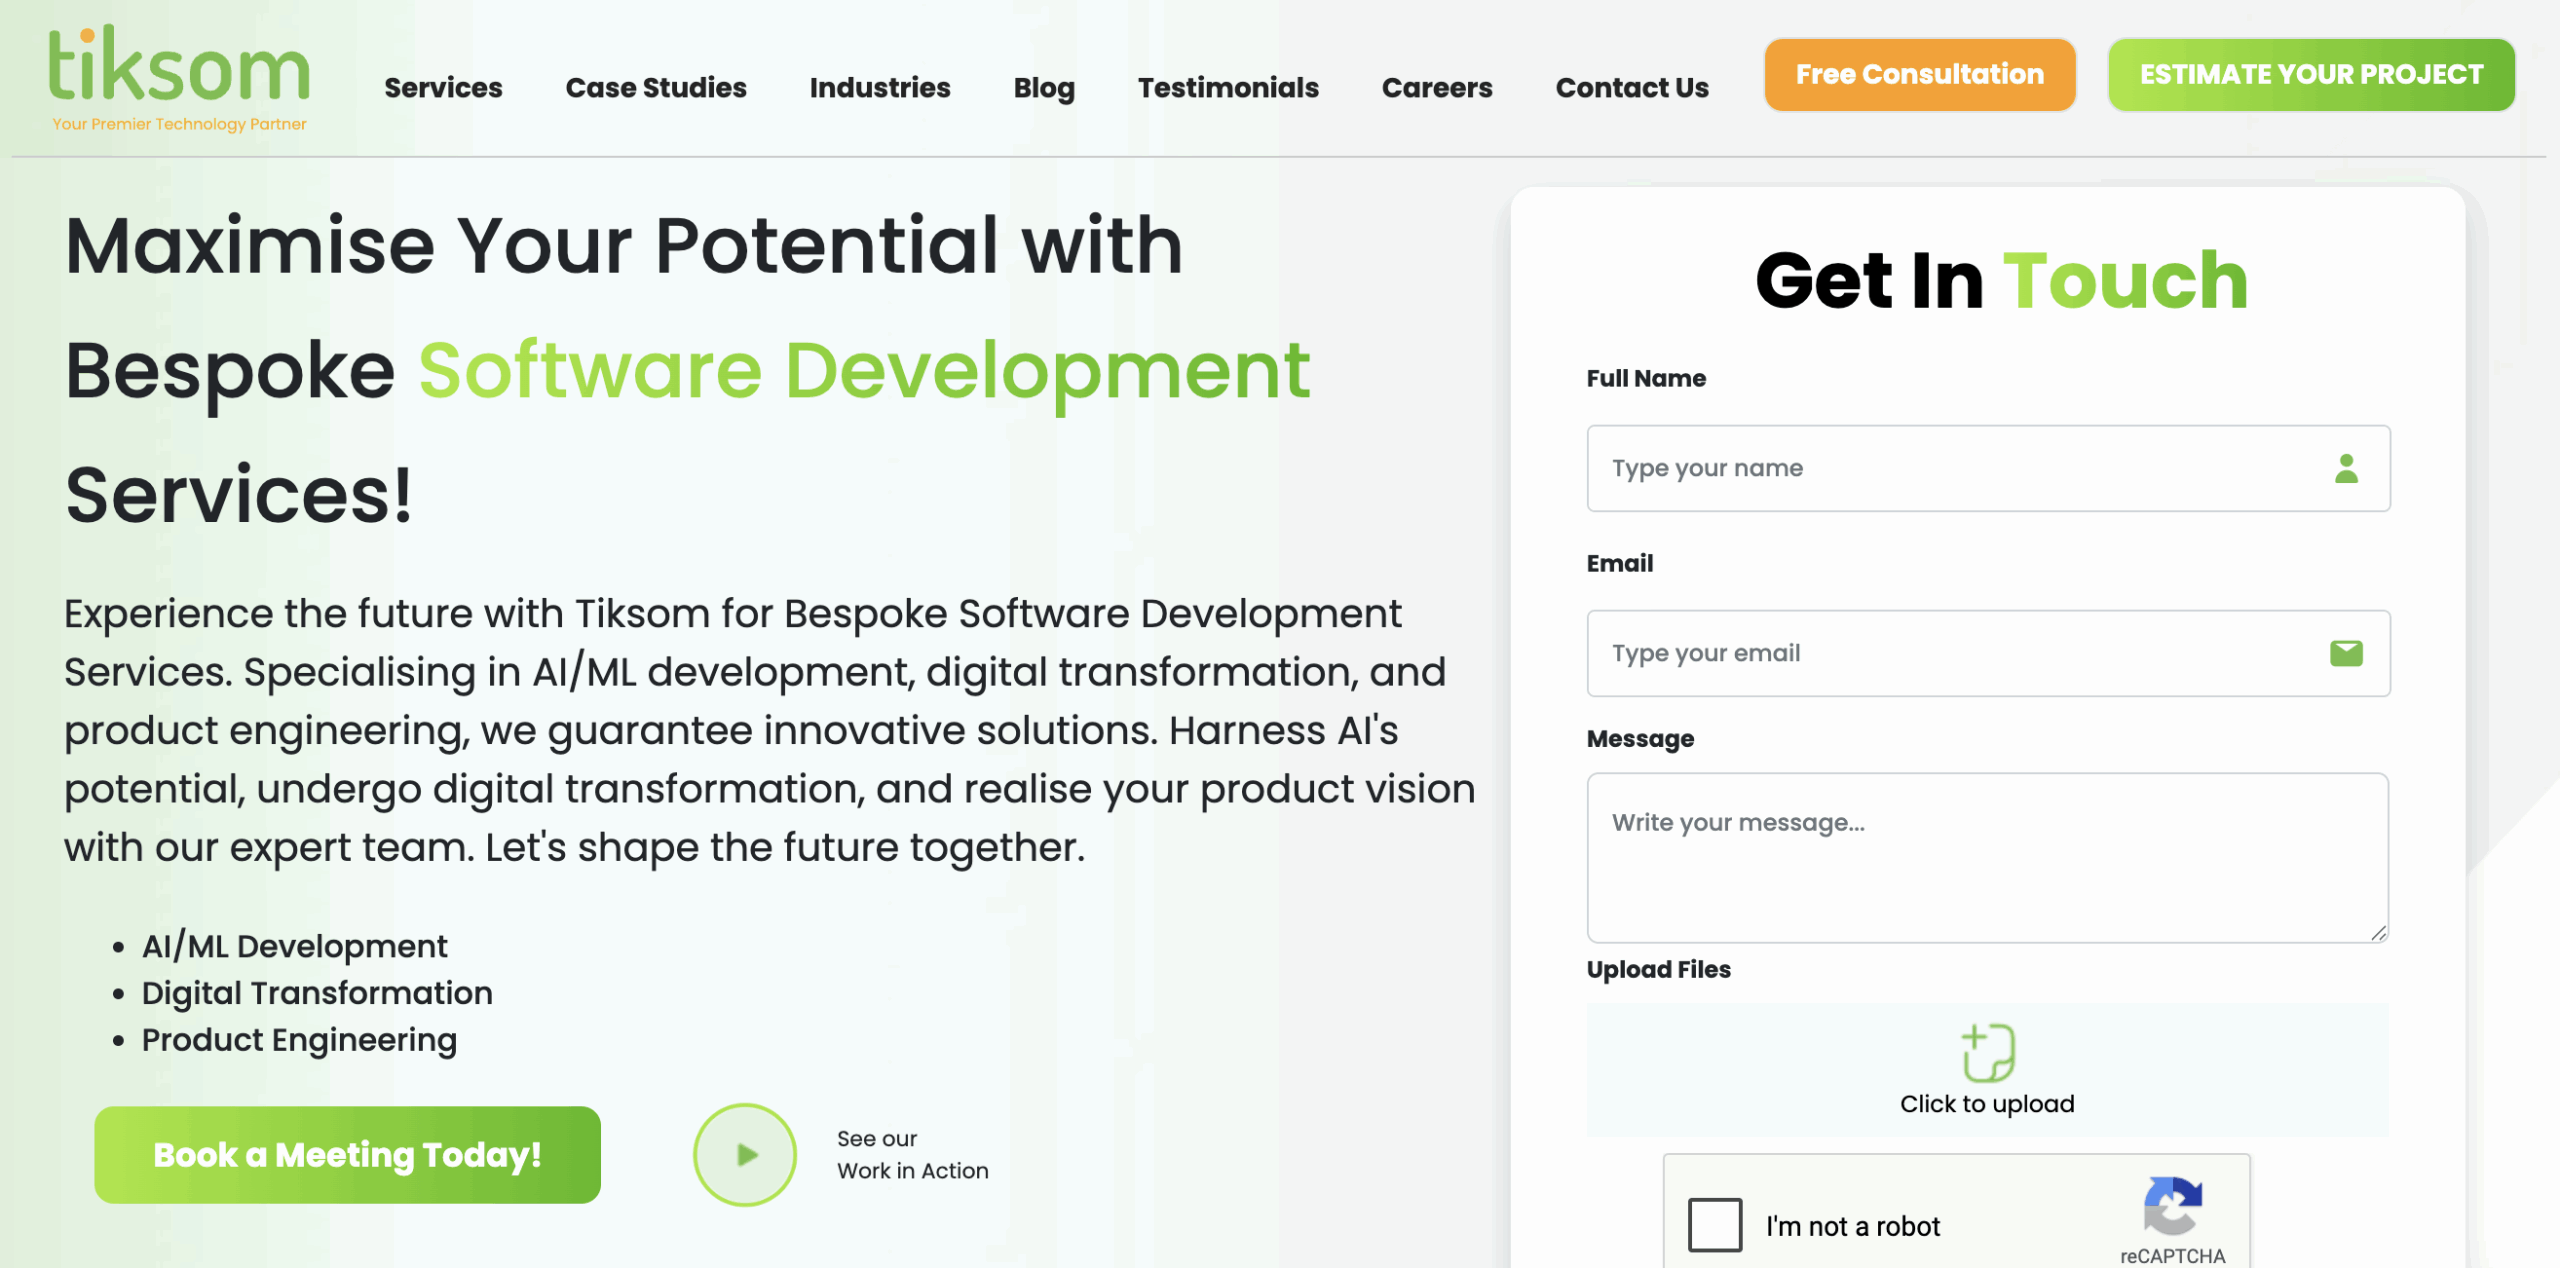Click the tiksom logo
The height and width of the screenshot is (1268, 2560).
(x=179, y=78)
